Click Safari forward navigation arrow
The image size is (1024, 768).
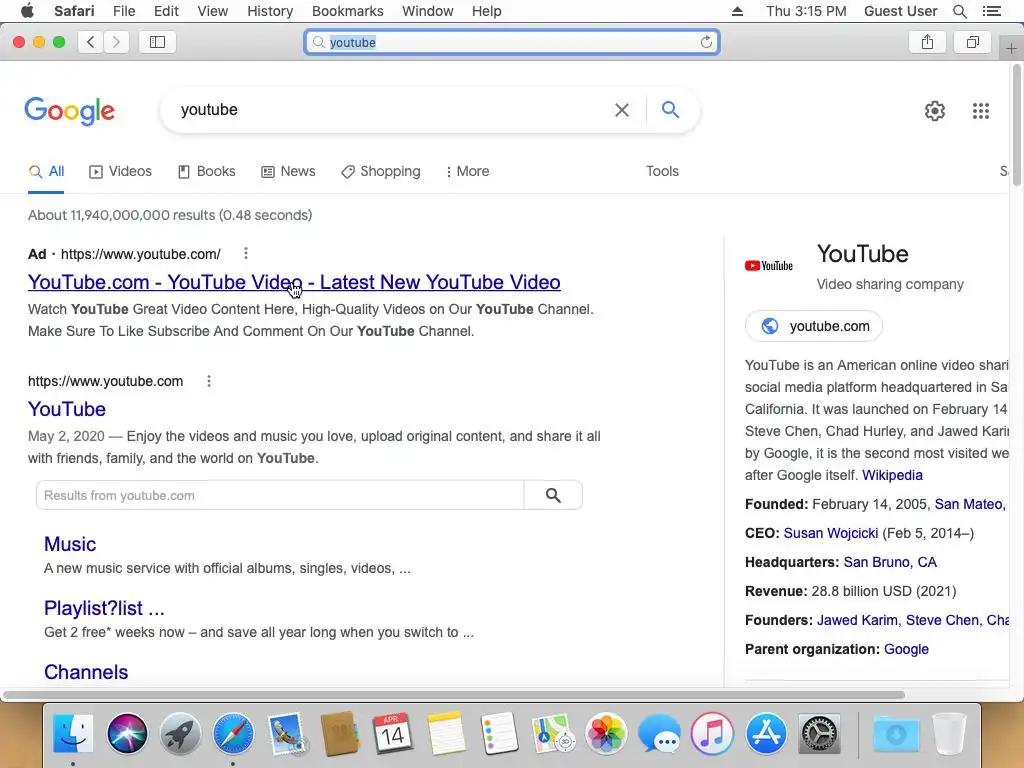click(116, 42)
